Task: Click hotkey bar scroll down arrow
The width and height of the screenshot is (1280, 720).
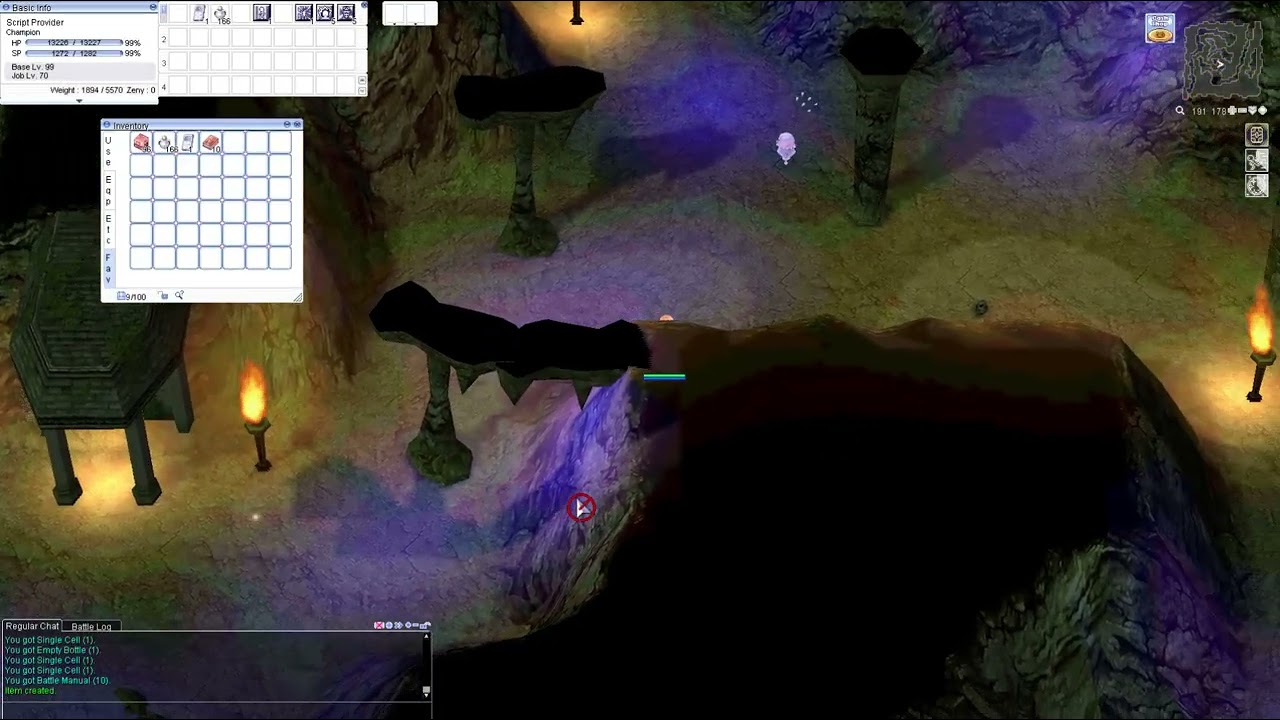Action: click(x=362, y=90)
